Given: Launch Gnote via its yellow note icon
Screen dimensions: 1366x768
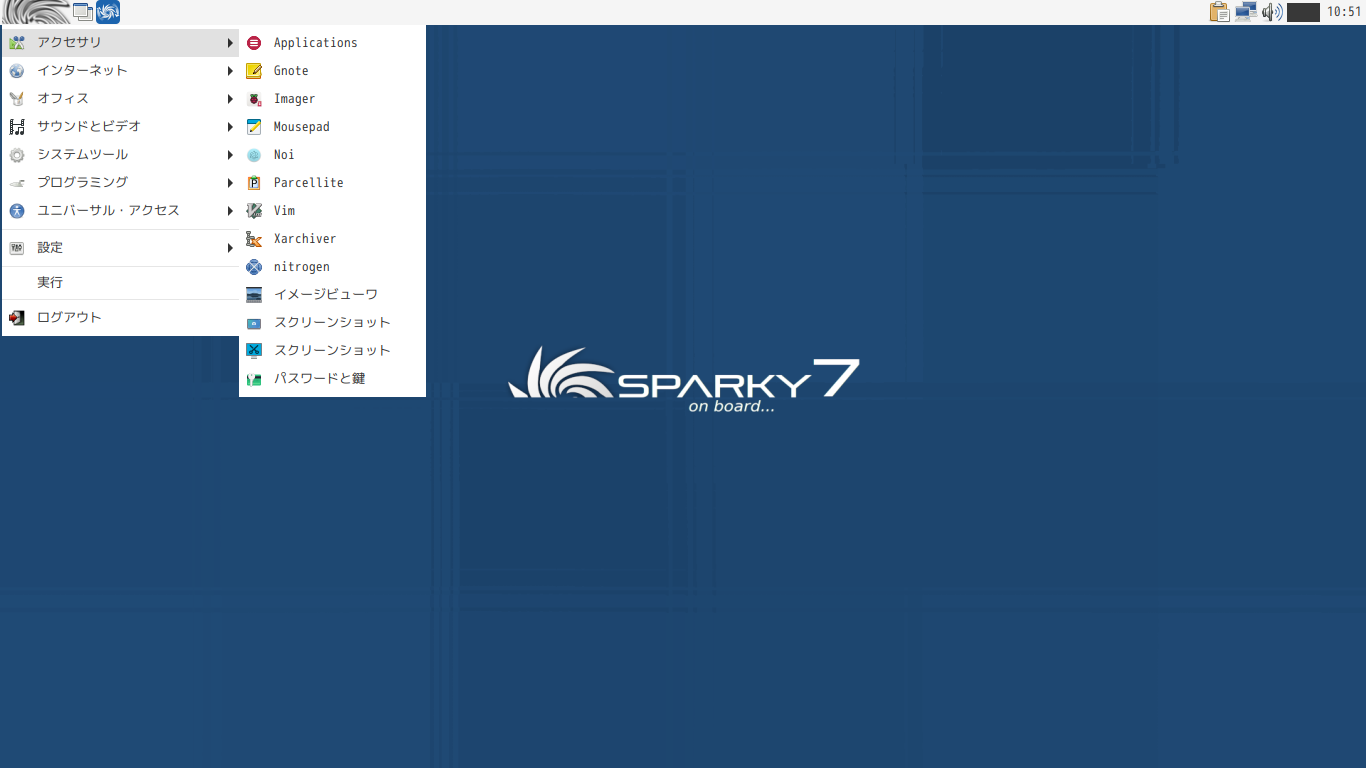Looking at the screenshot, I should [x=254, y=71].
